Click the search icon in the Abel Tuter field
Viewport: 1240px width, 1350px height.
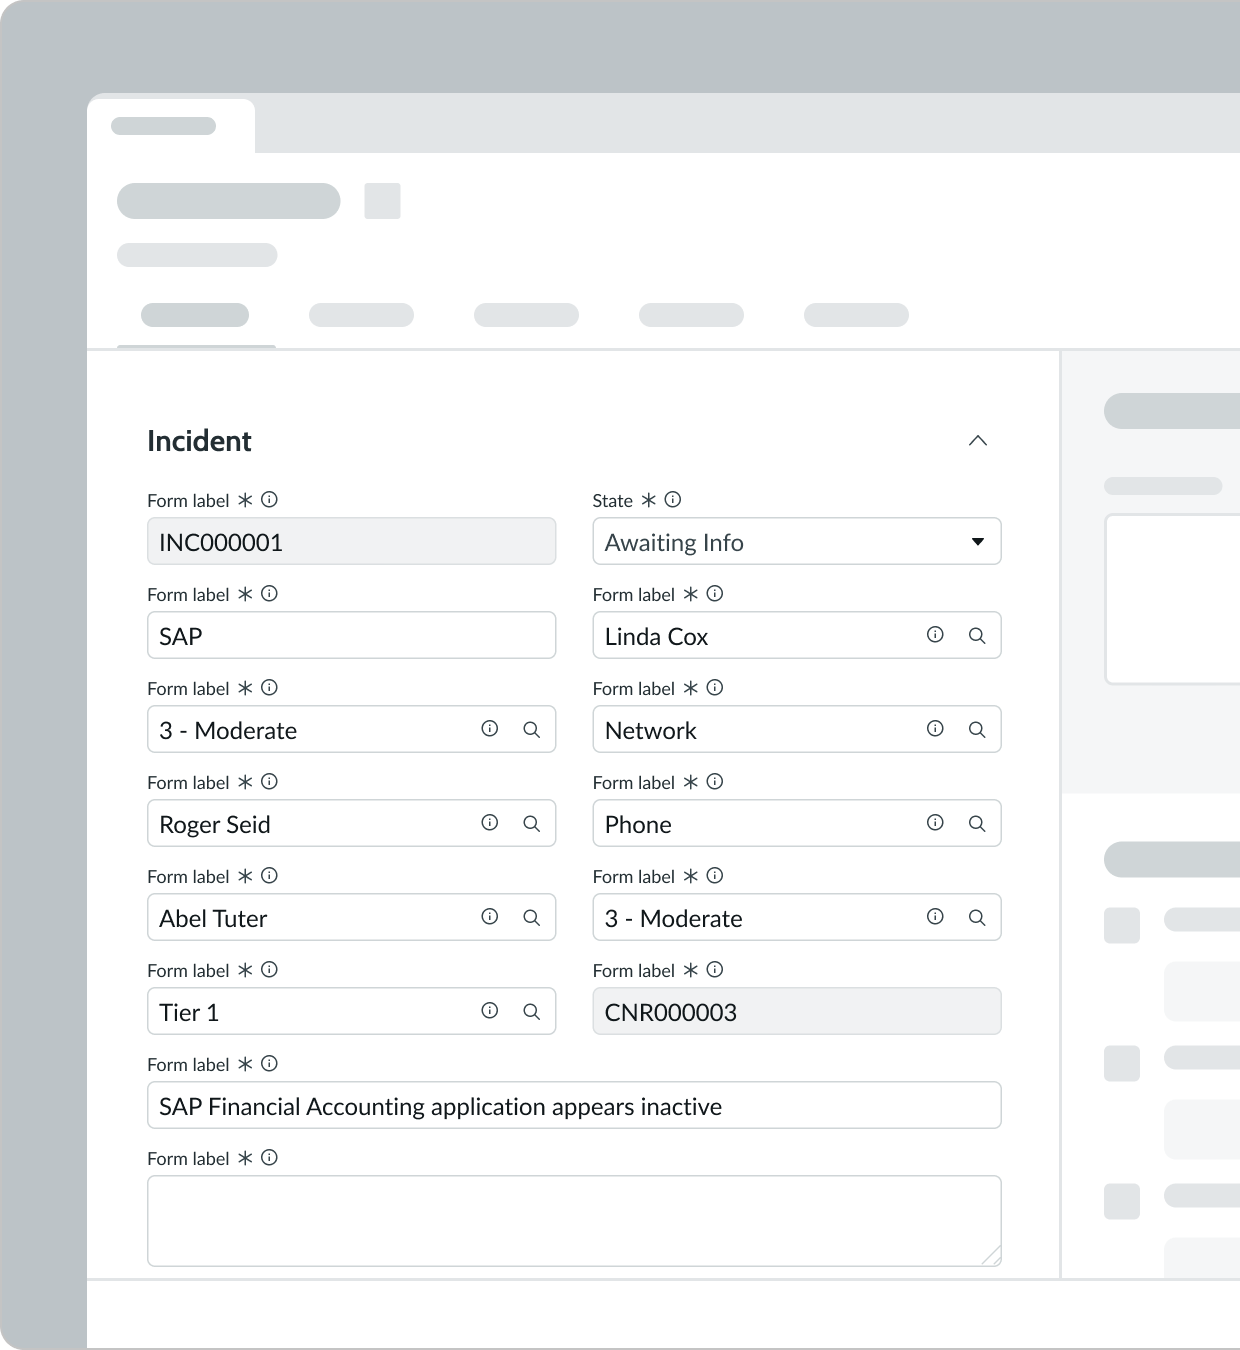pyautogui.click(x=531, y=917)
